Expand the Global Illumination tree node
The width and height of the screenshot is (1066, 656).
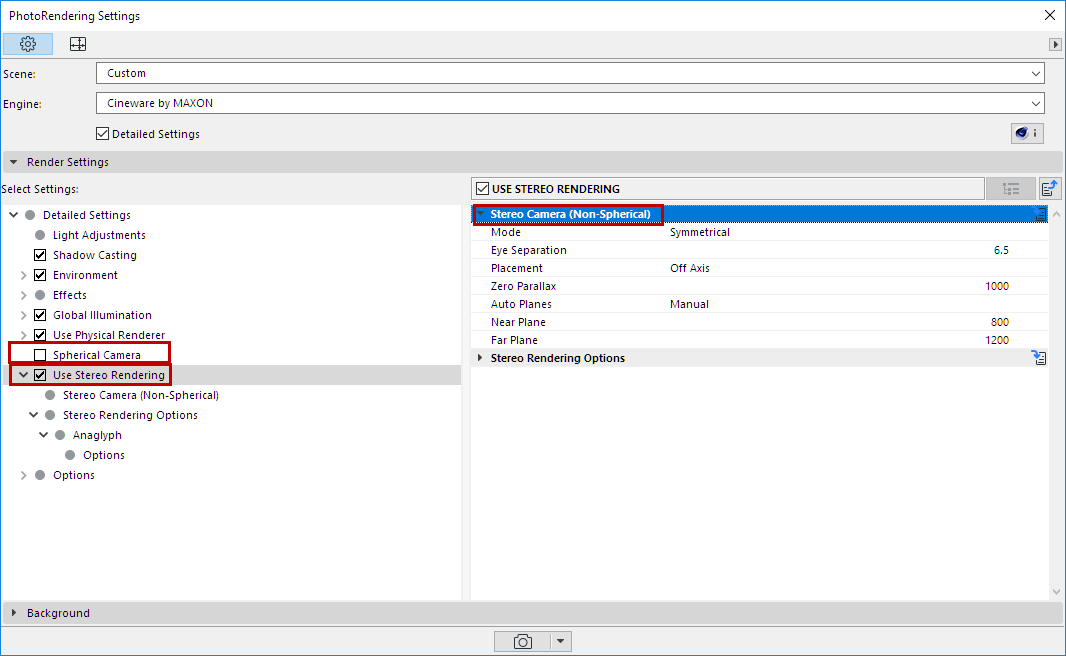click(24, 315)
